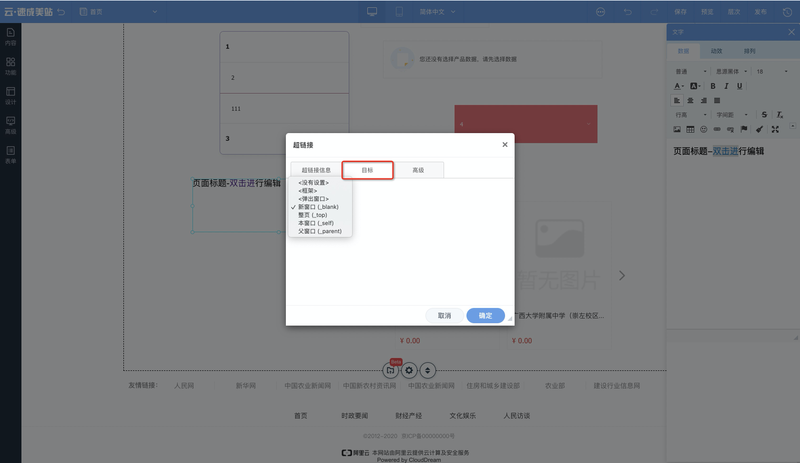800x463 pixels.
Task: Open the 高级 sidebar panel
Action: (x=10, y=125)
